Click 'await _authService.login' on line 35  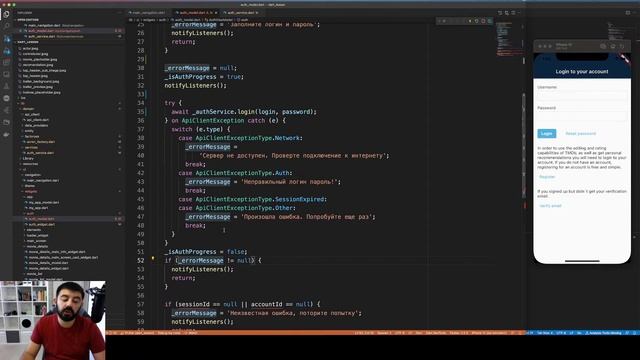click(x=213, y=111)
